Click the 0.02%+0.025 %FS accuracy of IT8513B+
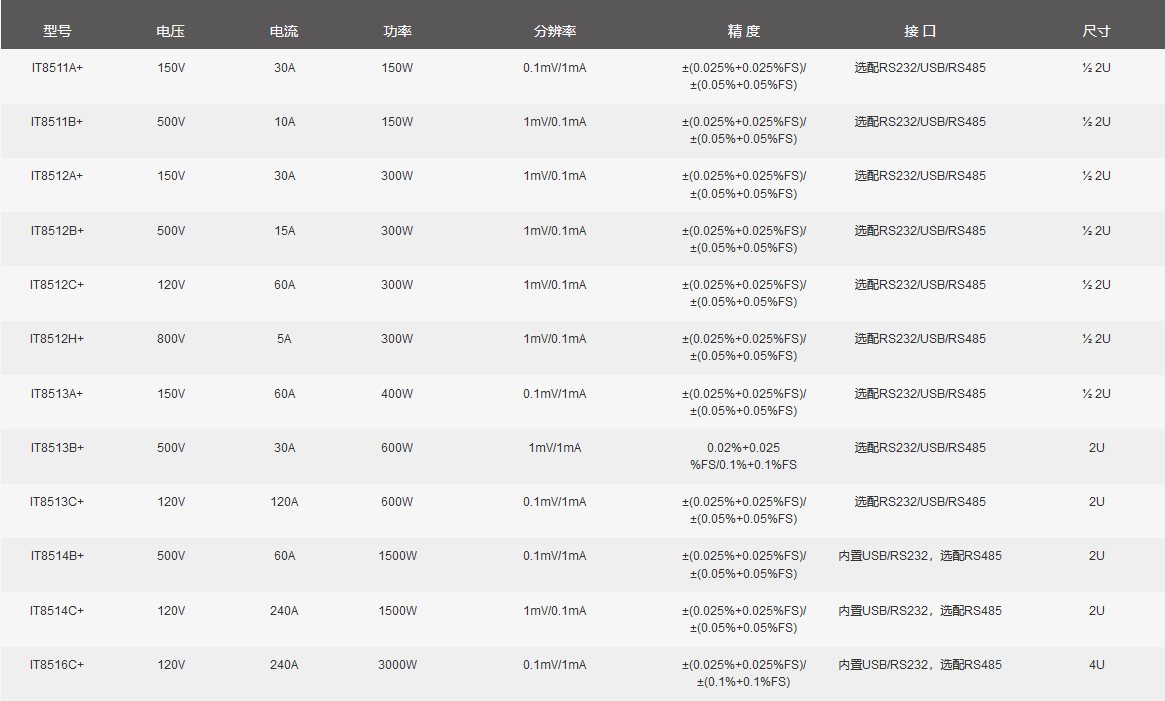Image resolution: width=1165 pixels, height=701 pixels. point(744,456)
